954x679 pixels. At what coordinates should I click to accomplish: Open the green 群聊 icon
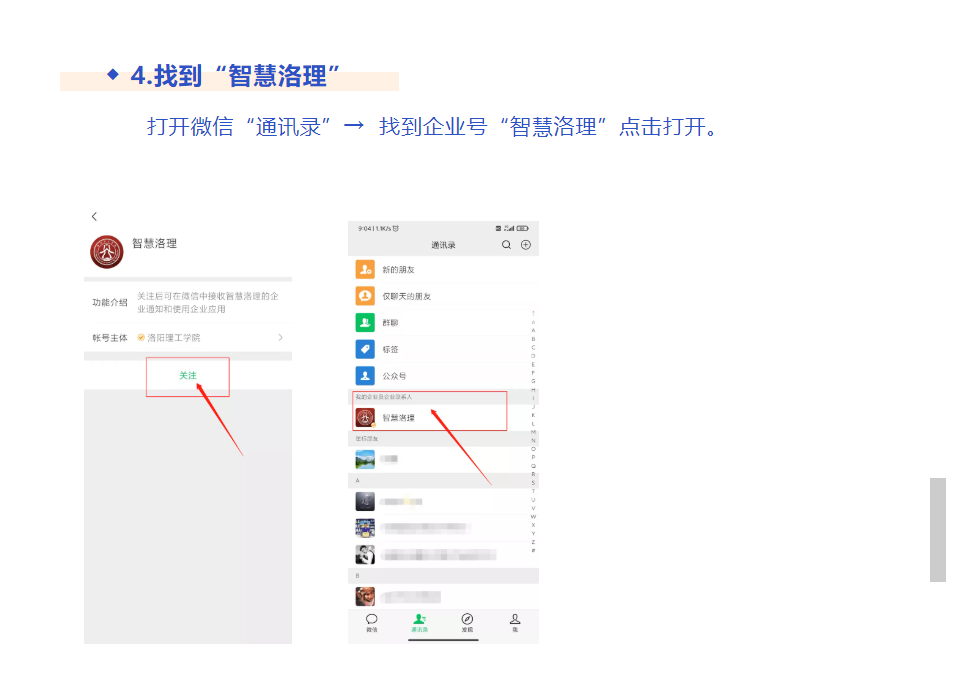365,323
